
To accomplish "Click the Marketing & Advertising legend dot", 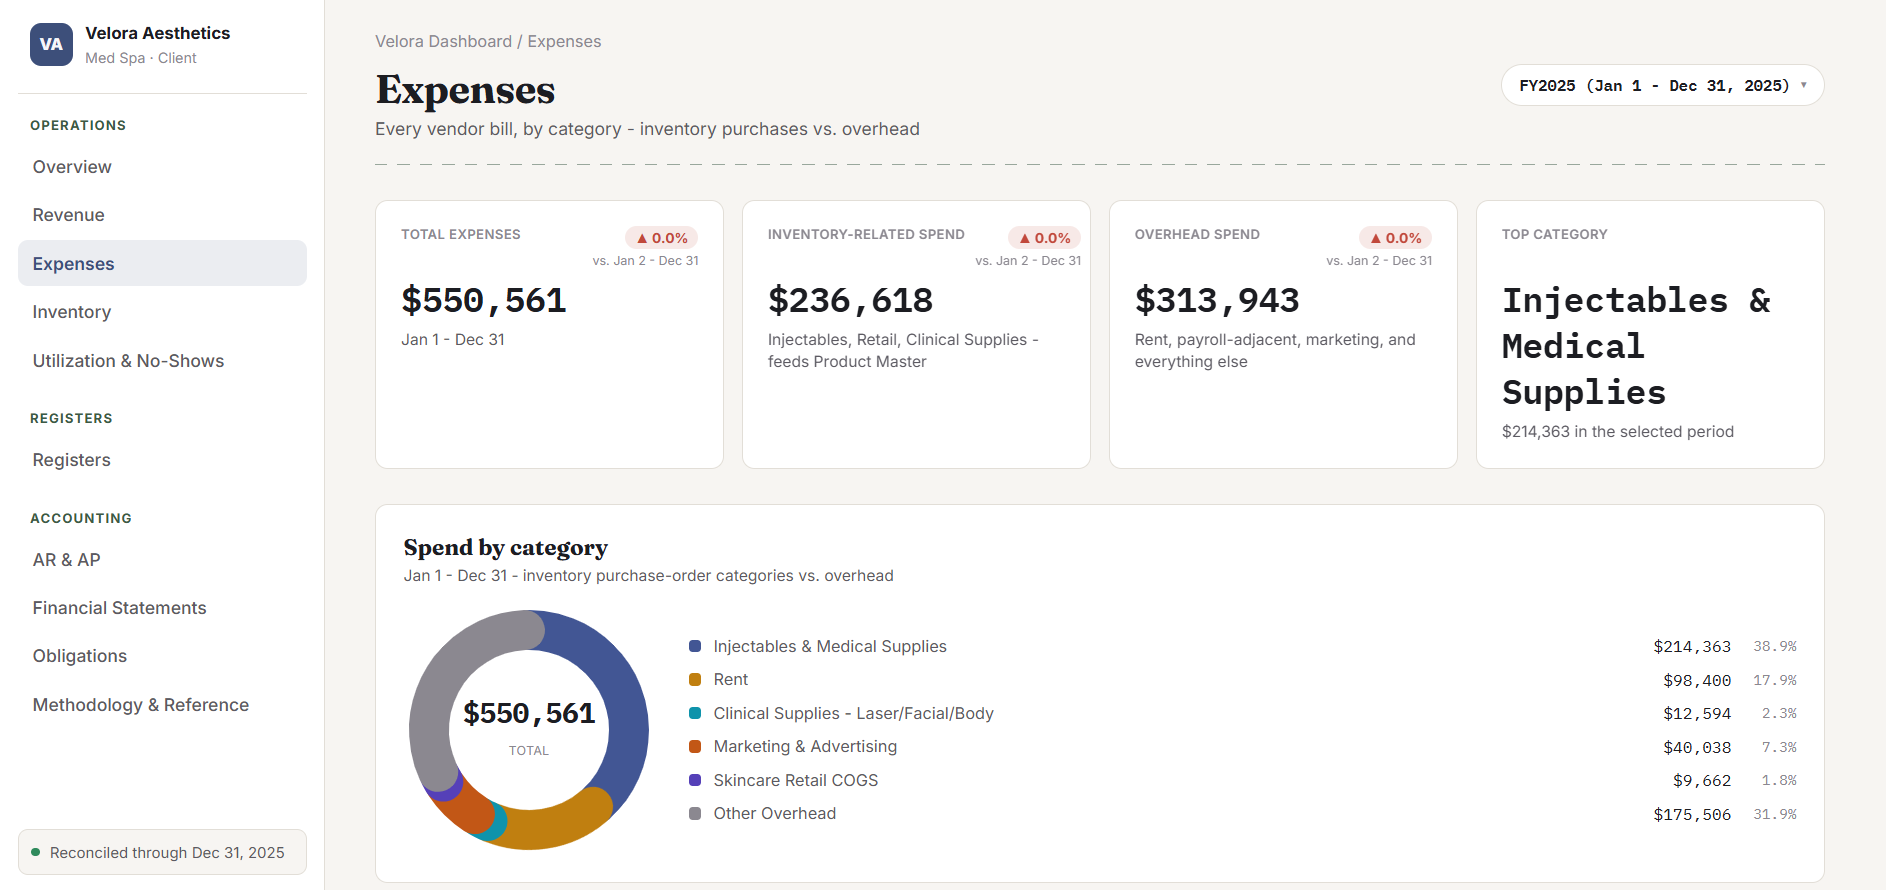I will (695, 747).
